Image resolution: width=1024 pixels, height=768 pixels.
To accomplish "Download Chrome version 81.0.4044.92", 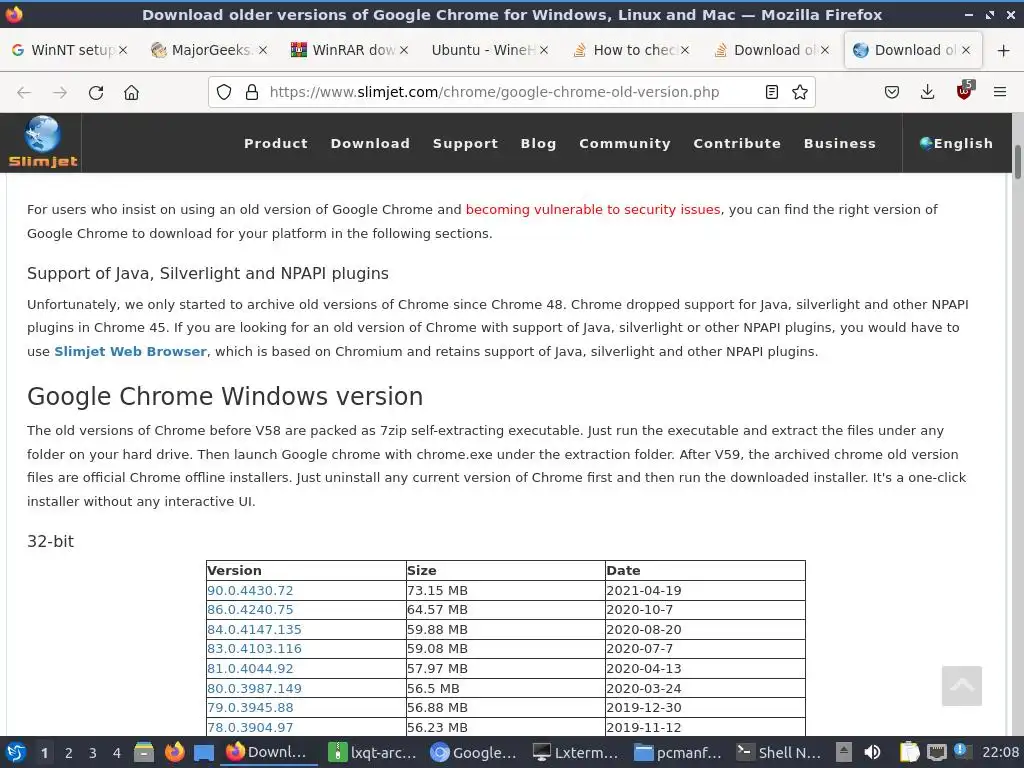I will coord(250,669).
